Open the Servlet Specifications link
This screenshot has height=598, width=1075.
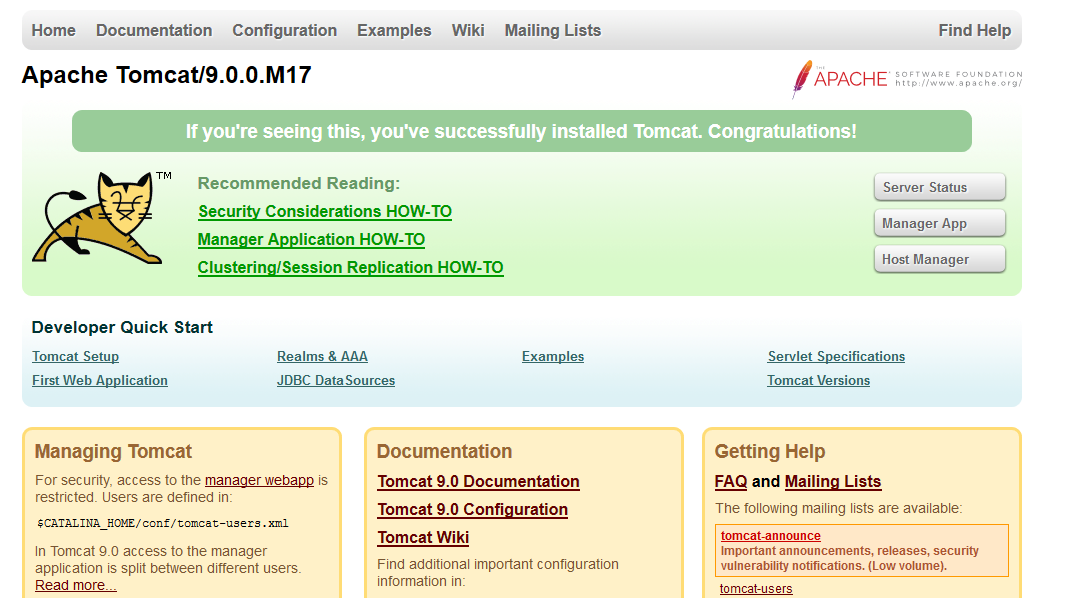click(836, 357)
